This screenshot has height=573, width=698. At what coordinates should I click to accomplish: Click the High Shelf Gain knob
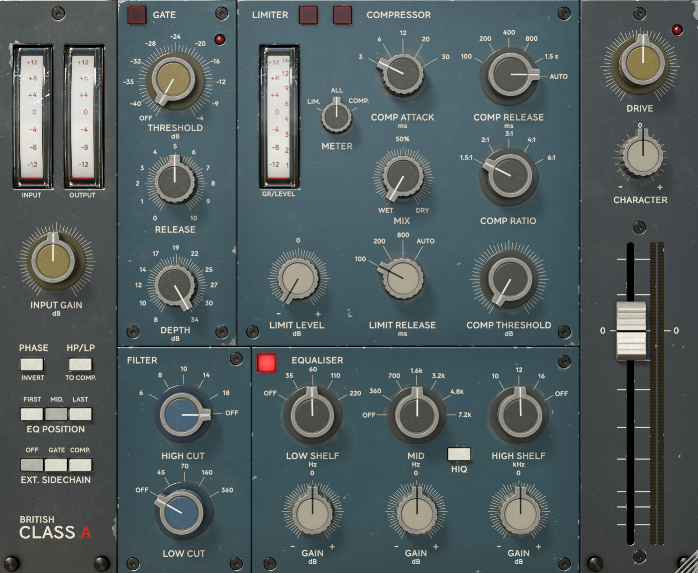(519, 513)
